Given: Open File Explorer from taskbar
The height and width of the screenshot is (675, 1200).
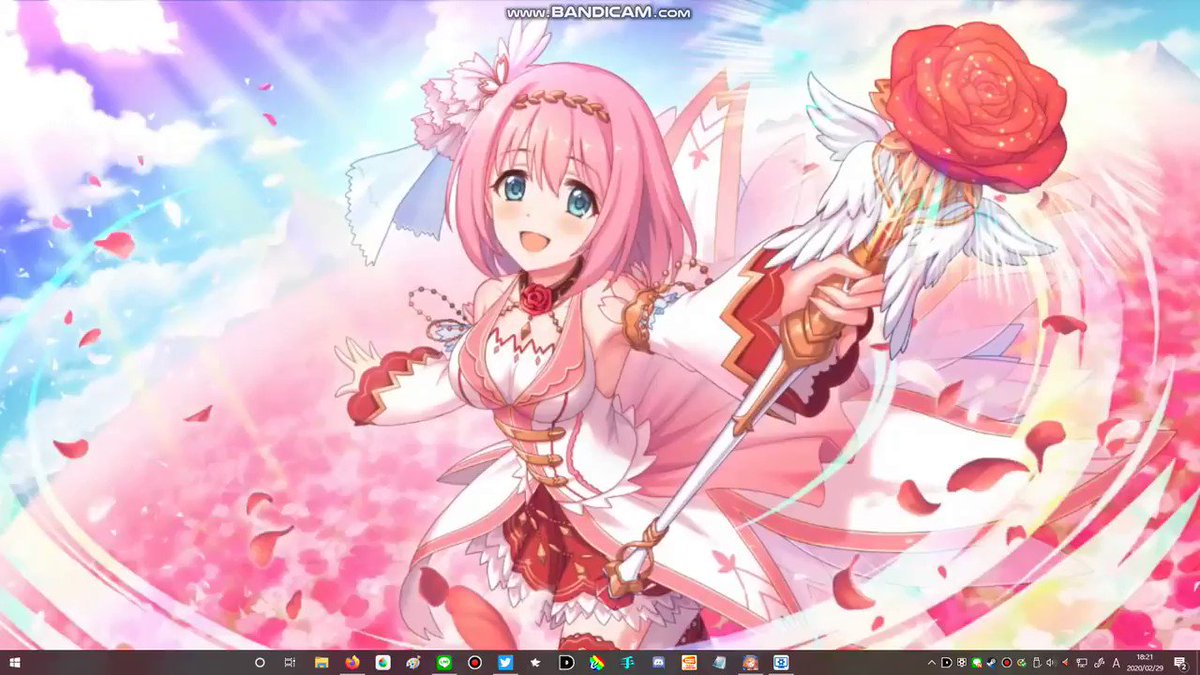Looking at the screenshot, I should pyautogui.click(x=322, y=662).
